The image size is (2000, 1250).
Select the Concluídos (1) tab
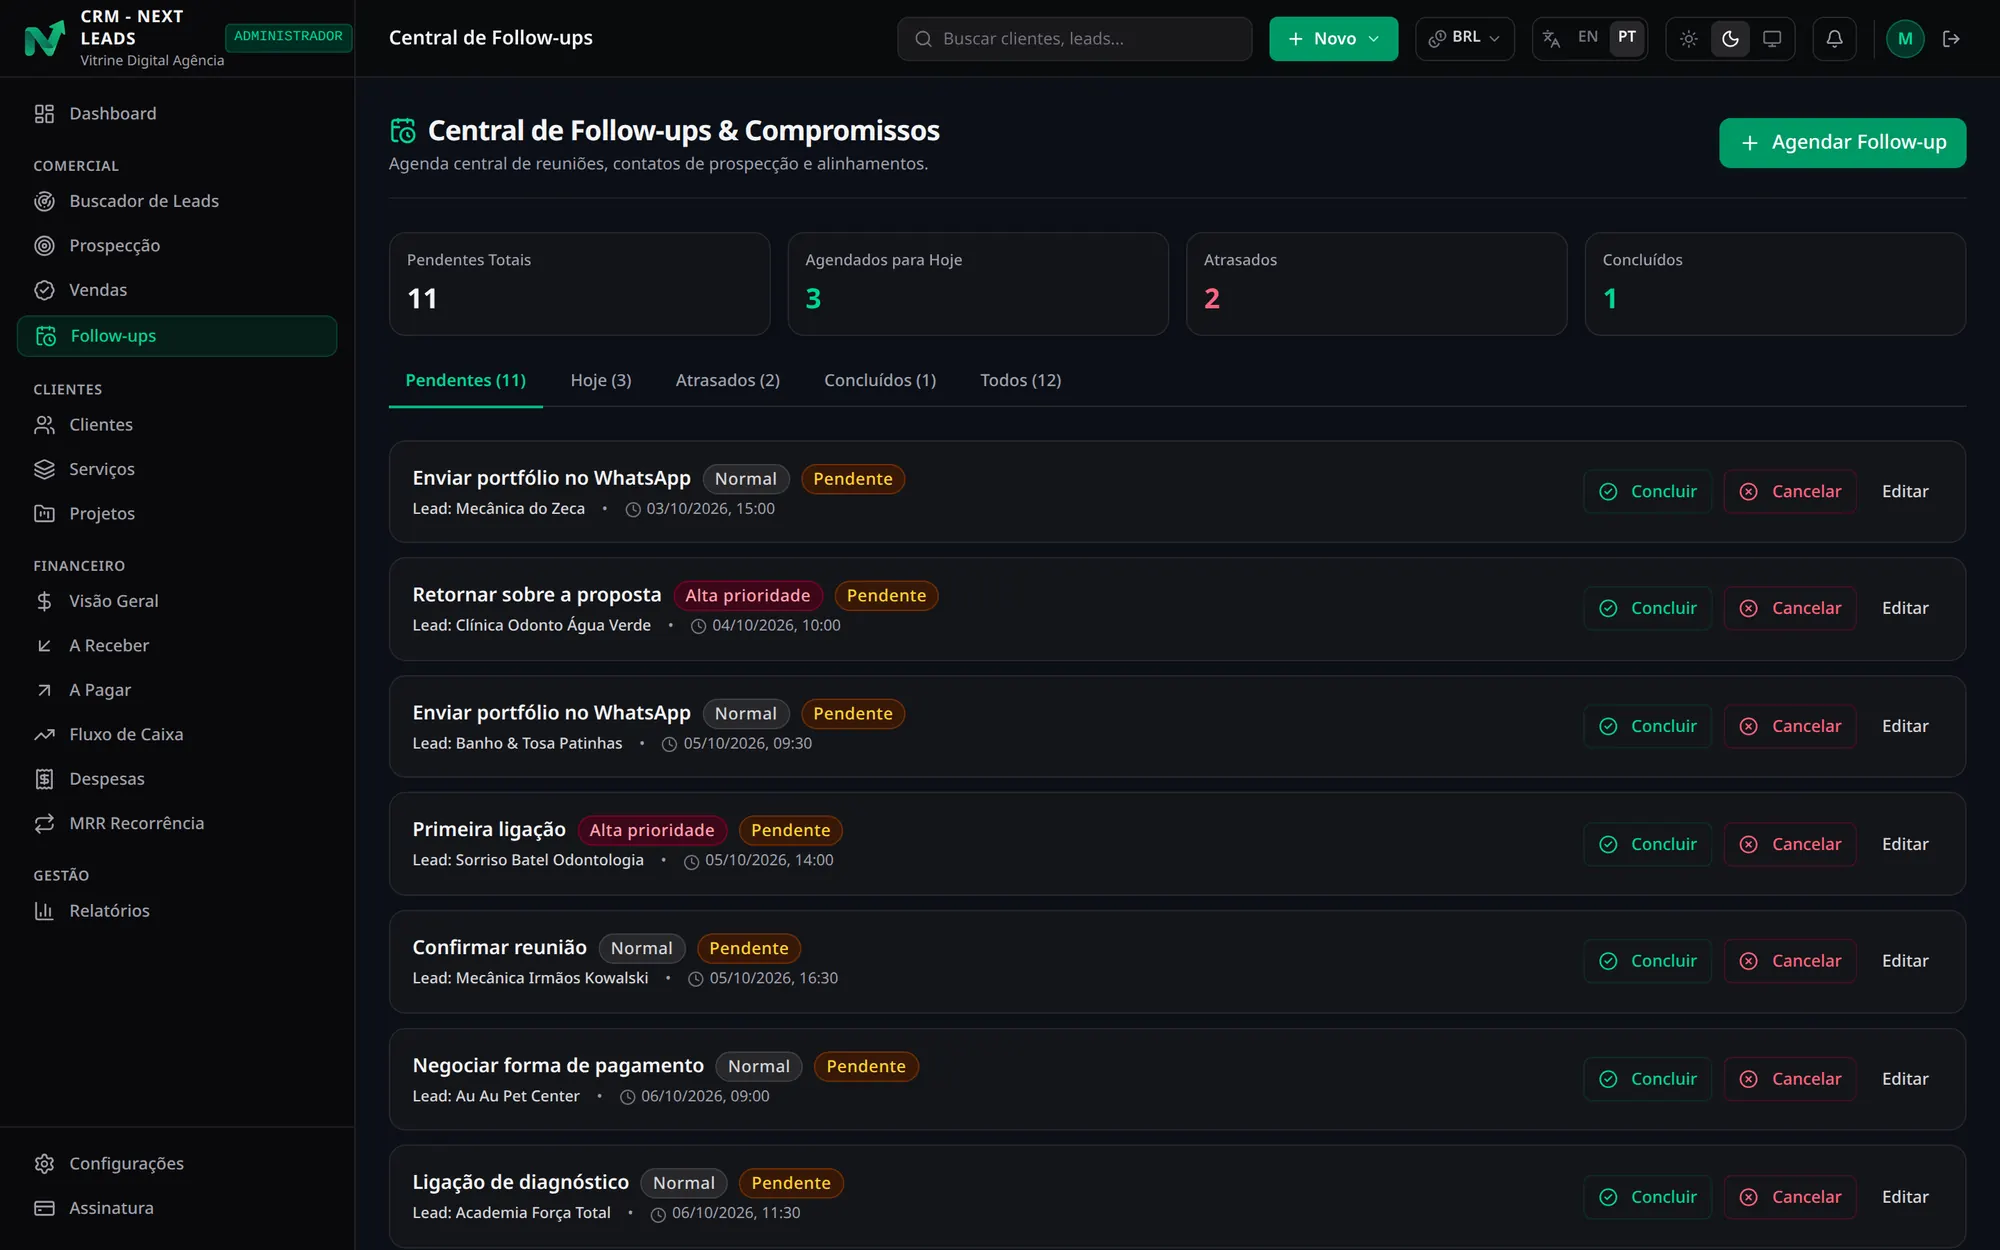click(x=880, y=381)
